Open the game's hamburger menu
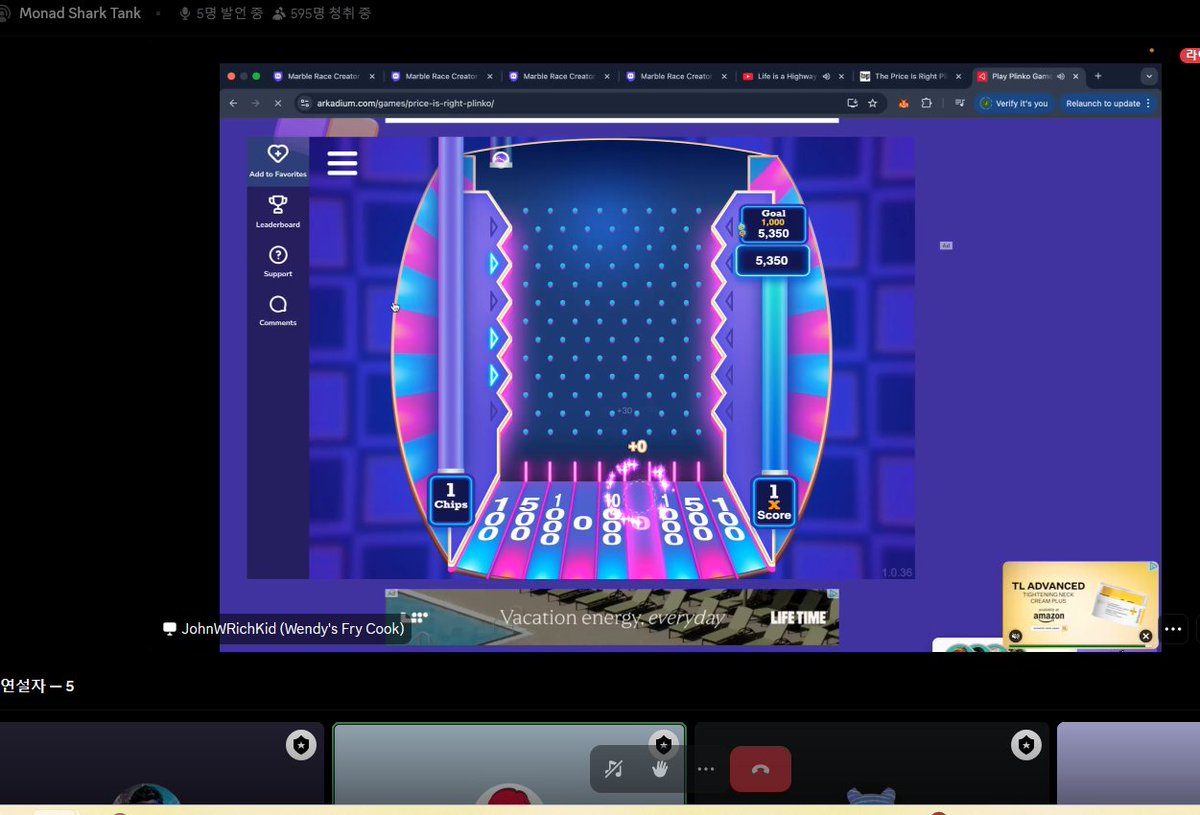Screen dimensions: 1200x815 (342, 163)
